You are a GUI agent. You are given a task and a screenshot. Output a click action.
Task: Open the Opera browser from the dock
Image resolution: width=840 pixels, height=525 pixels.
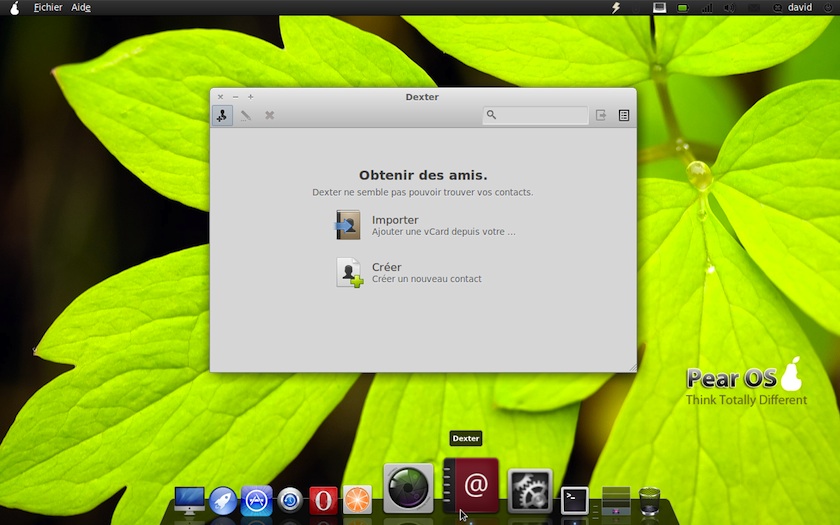(323, 499)
